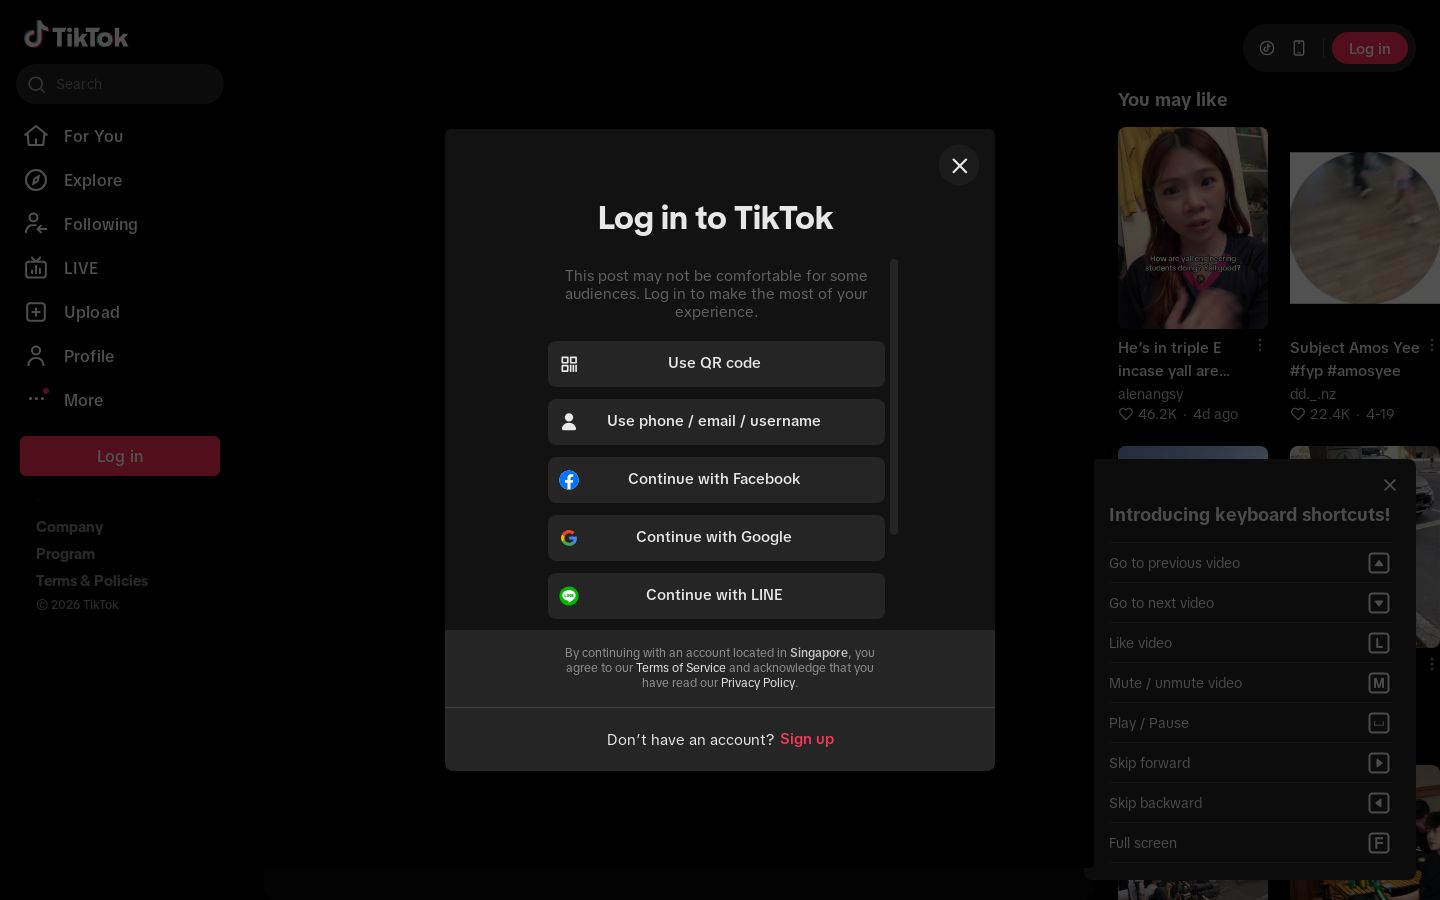Screen dimensions: 1440x900
Task: Click the title "He's in triple E incase yall are…"
Action: pos(1174,359)
